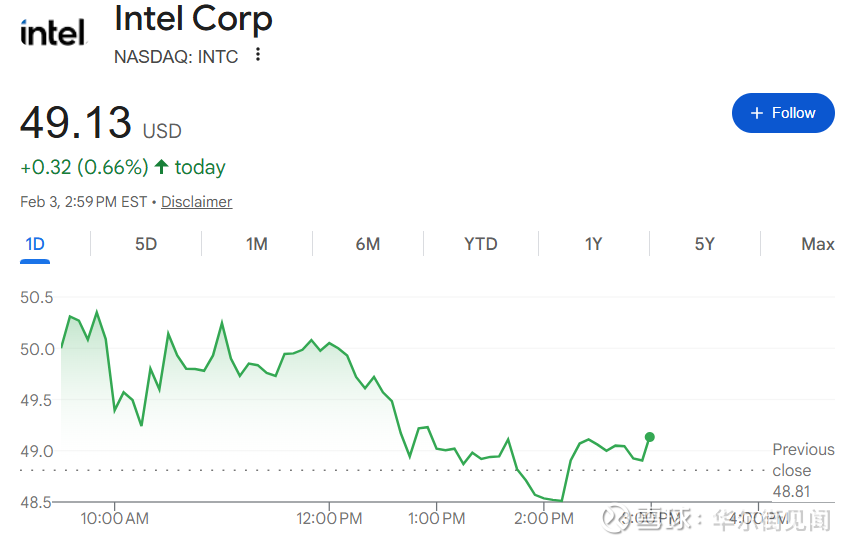Switch to the 5Y chart tab

(x=705, y=244)
